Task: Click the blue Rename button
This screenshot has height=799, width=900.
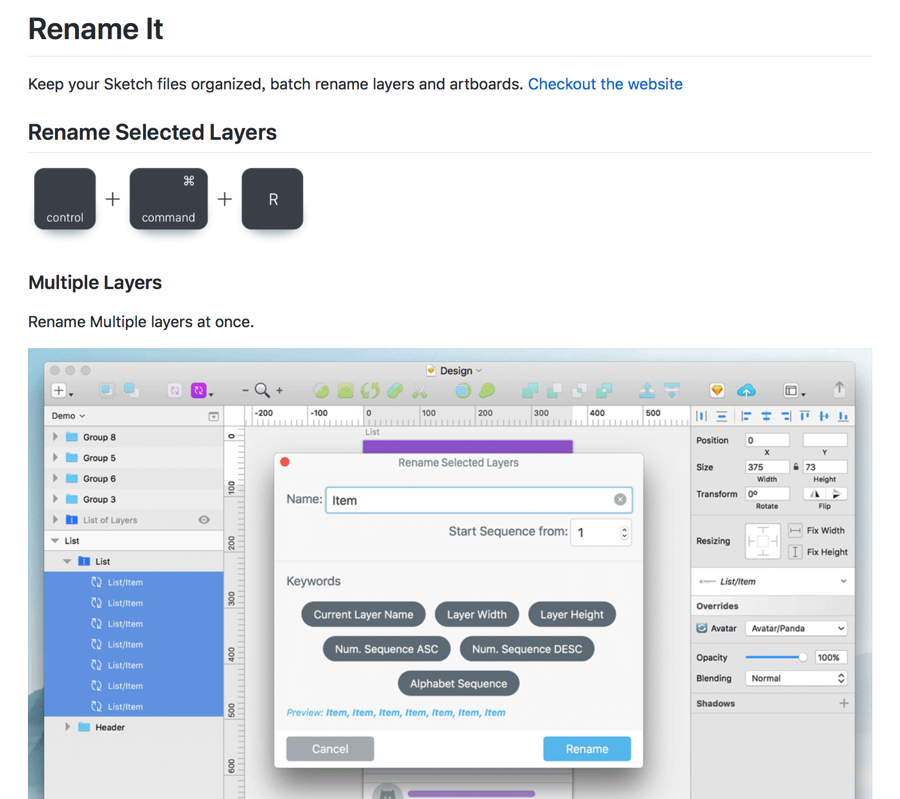Action: [587, 749]
